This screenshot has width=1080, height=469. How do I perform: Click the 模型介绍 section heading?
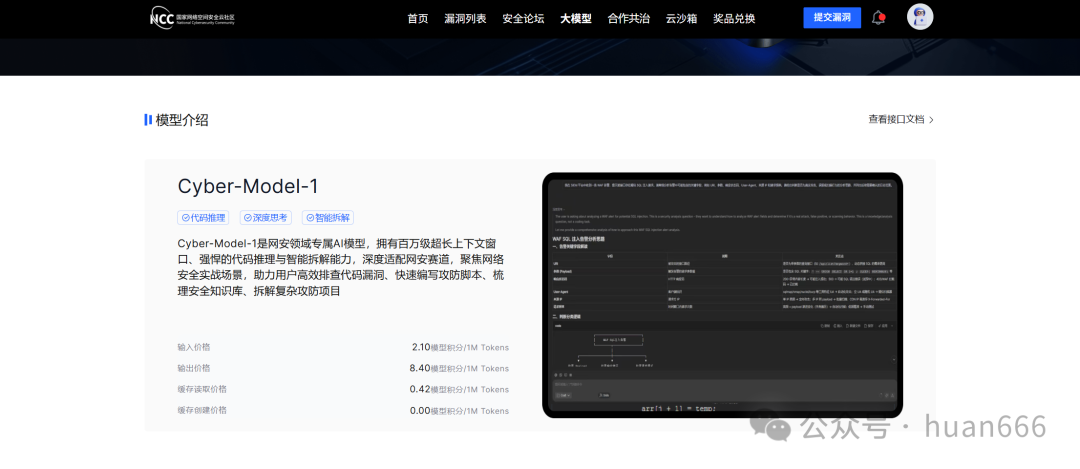click(182, 120)
